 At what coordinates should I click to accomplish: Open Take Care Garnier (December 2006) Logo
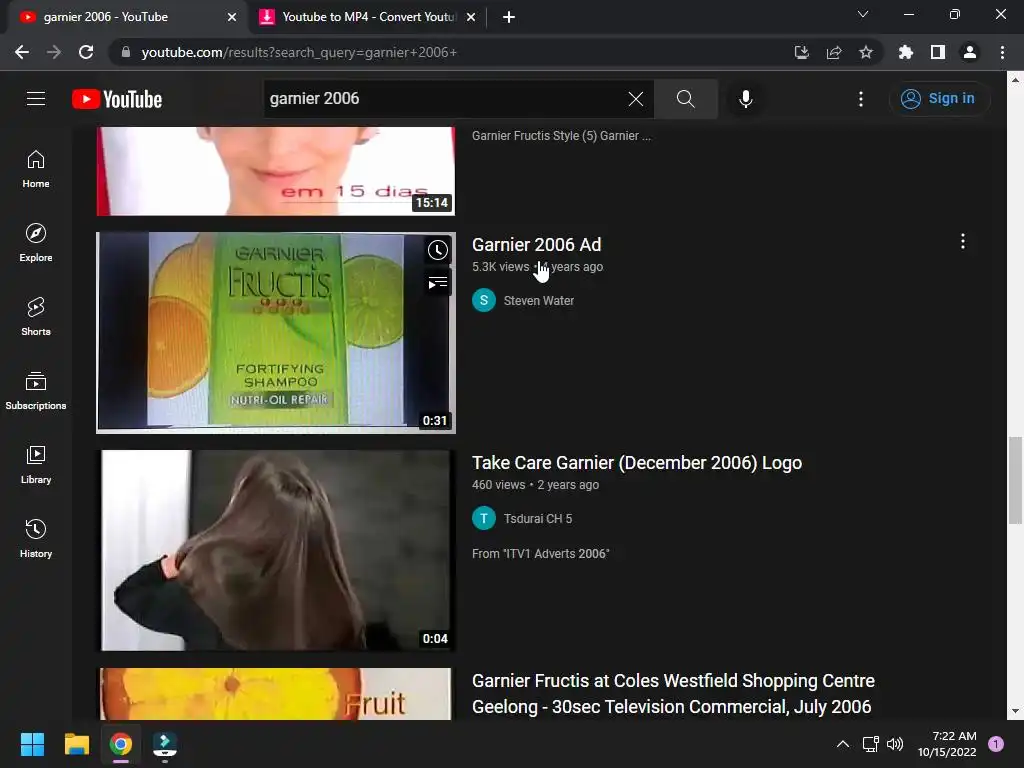tap(637, 463)
